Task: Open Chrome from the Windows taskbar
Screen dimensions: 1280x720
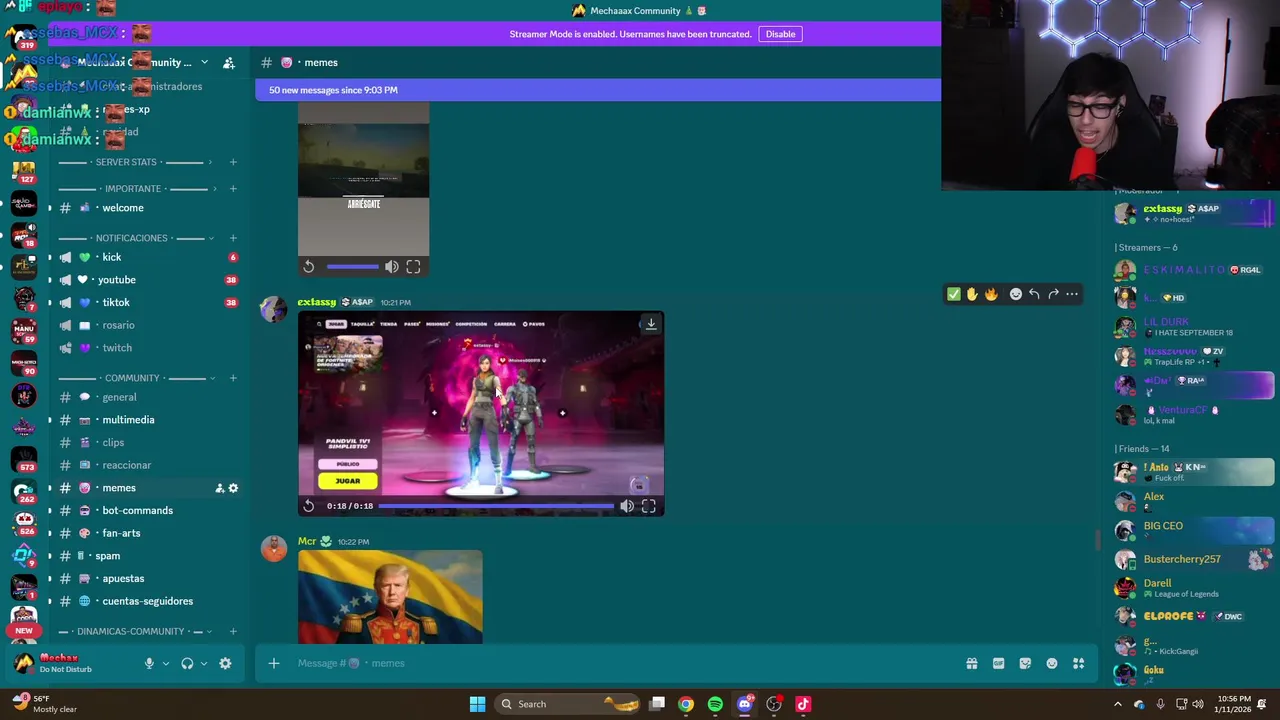Action: point(686,704)
